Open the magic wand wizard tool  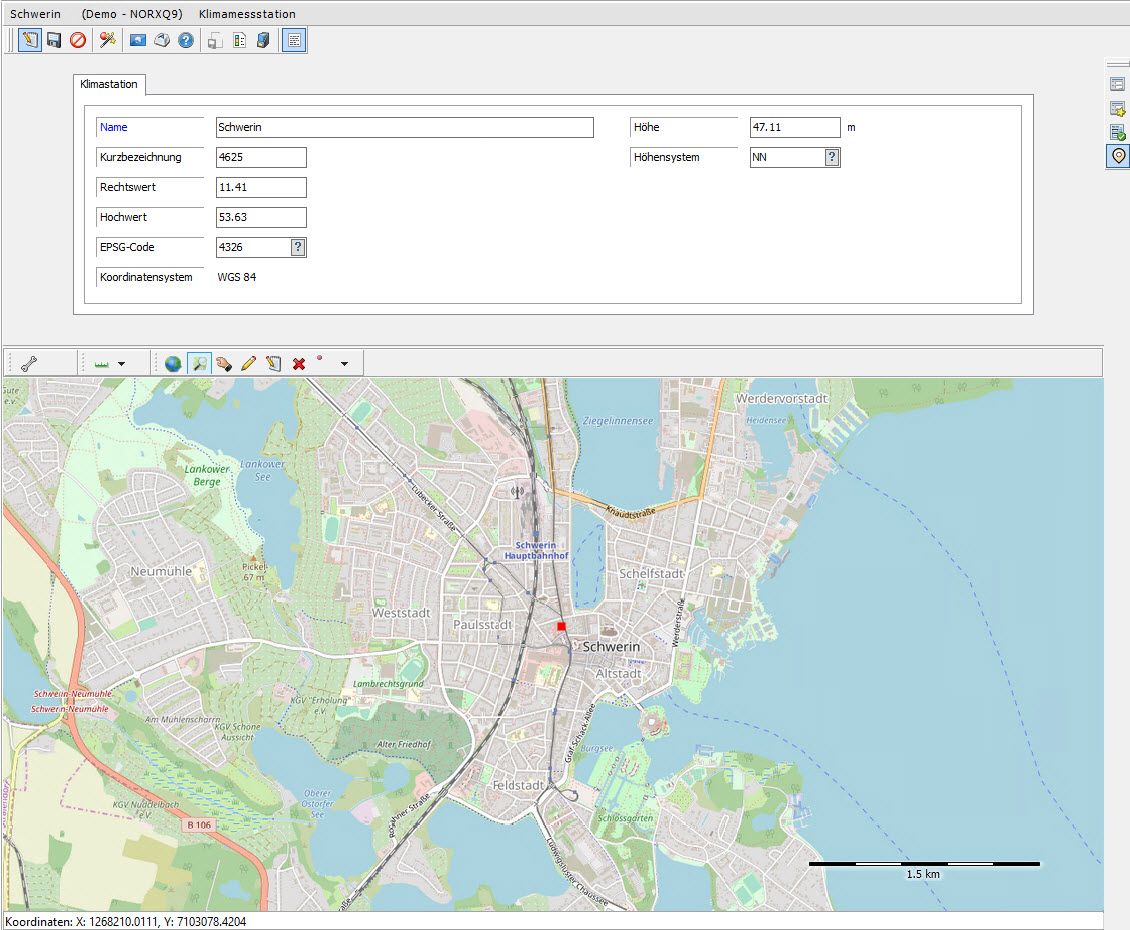click(107, 40)
